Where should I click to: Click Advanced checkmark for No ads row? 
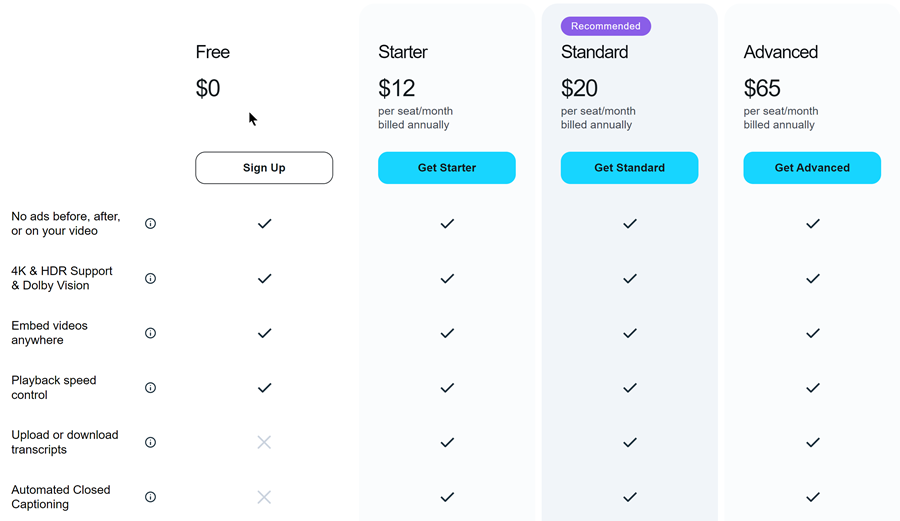pos(813,224)
